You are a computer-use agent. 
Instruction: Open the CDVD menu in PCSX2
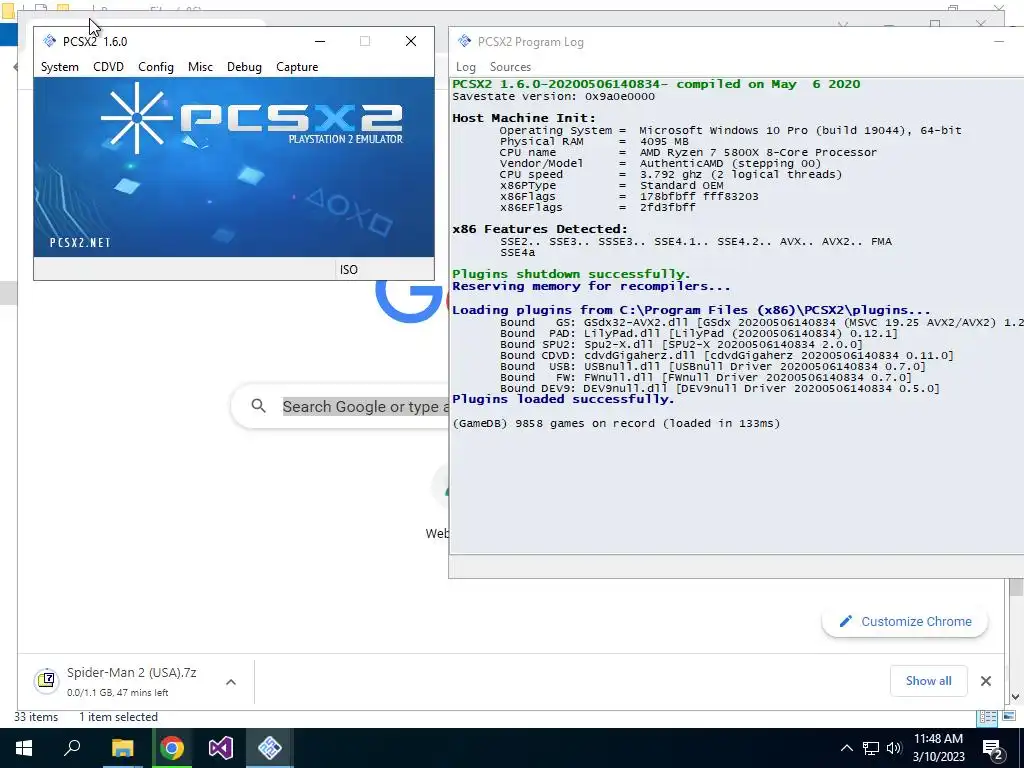[108, 67]
